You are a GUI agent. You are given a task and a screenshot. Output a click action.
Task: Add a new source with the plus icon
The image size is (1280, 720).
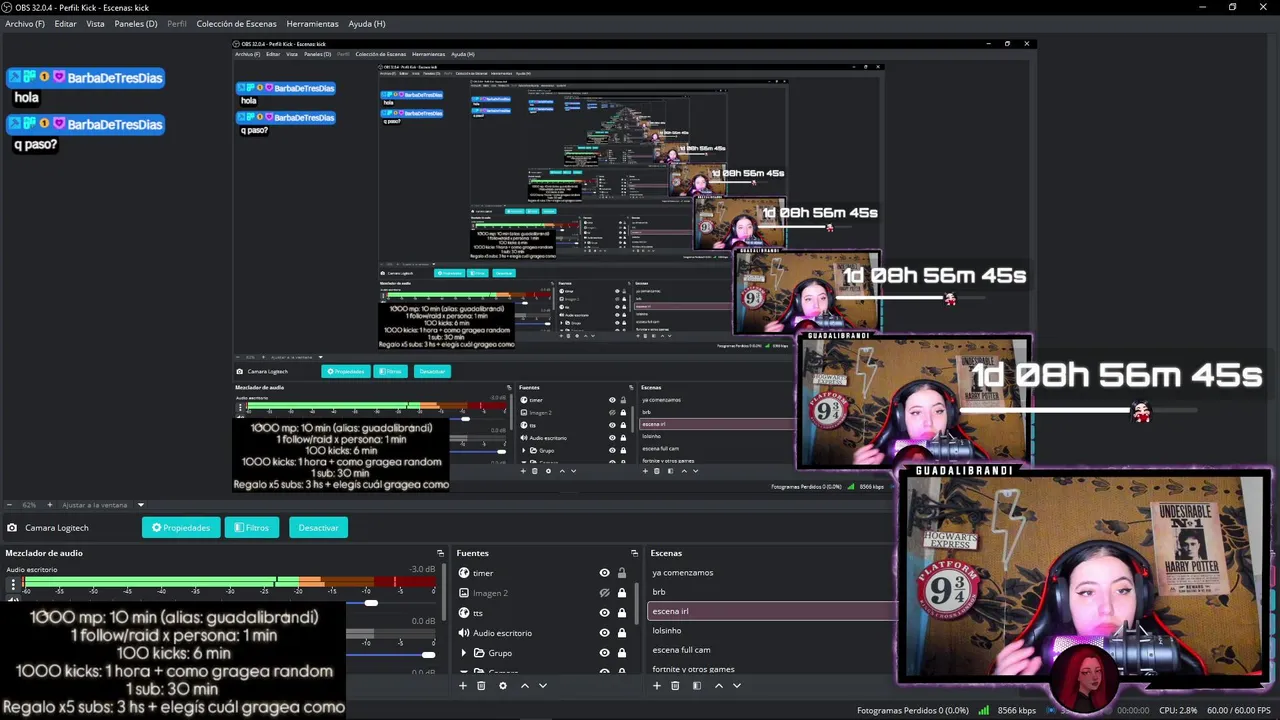pos(463,686)
